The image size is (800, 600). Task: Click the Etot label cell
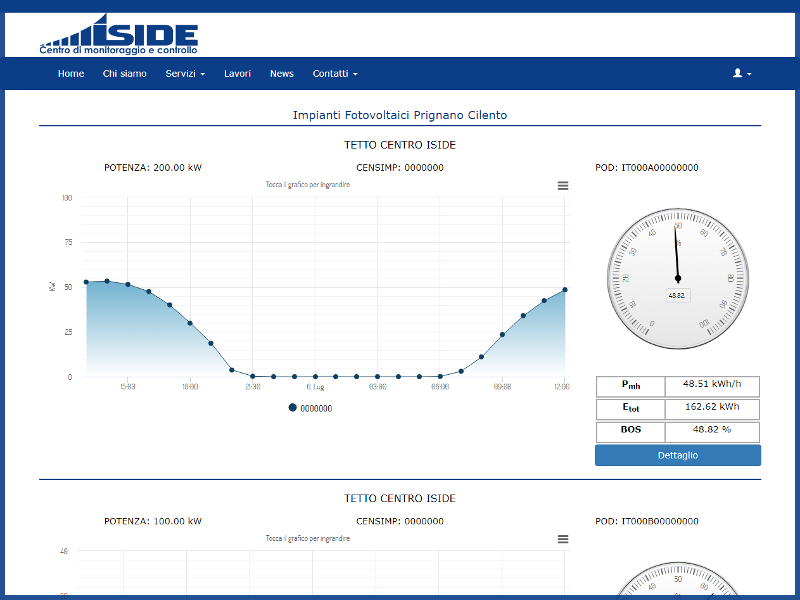[x=631, y=409]
